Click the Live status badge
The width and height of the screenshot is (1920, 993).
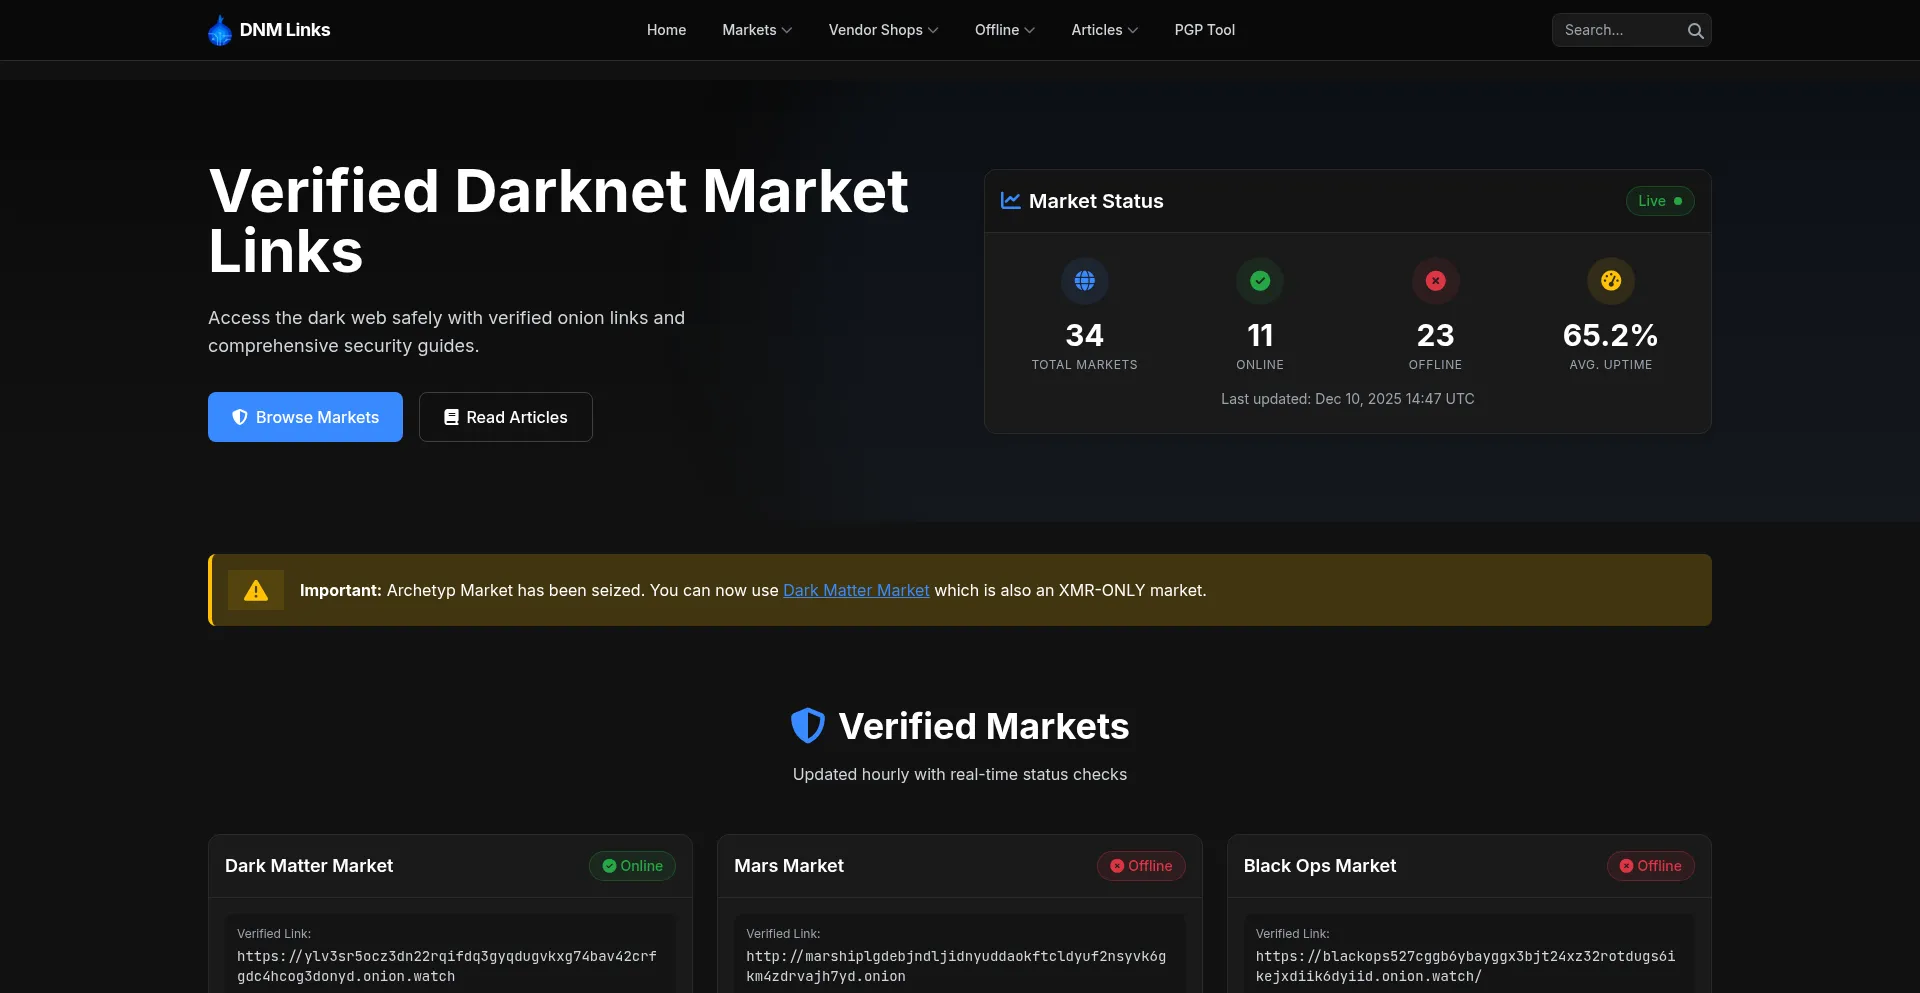(x=1659, y=201)
